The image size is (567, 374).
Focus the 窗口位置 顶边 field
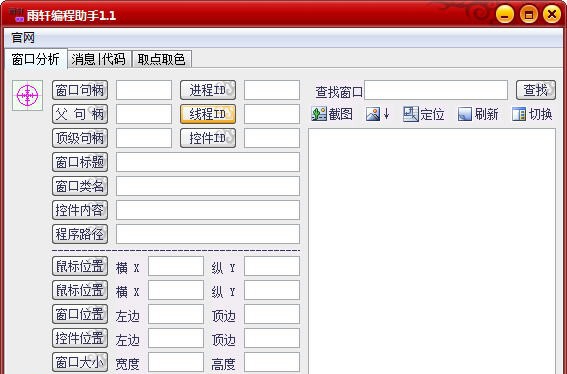(x=272, y=314)
